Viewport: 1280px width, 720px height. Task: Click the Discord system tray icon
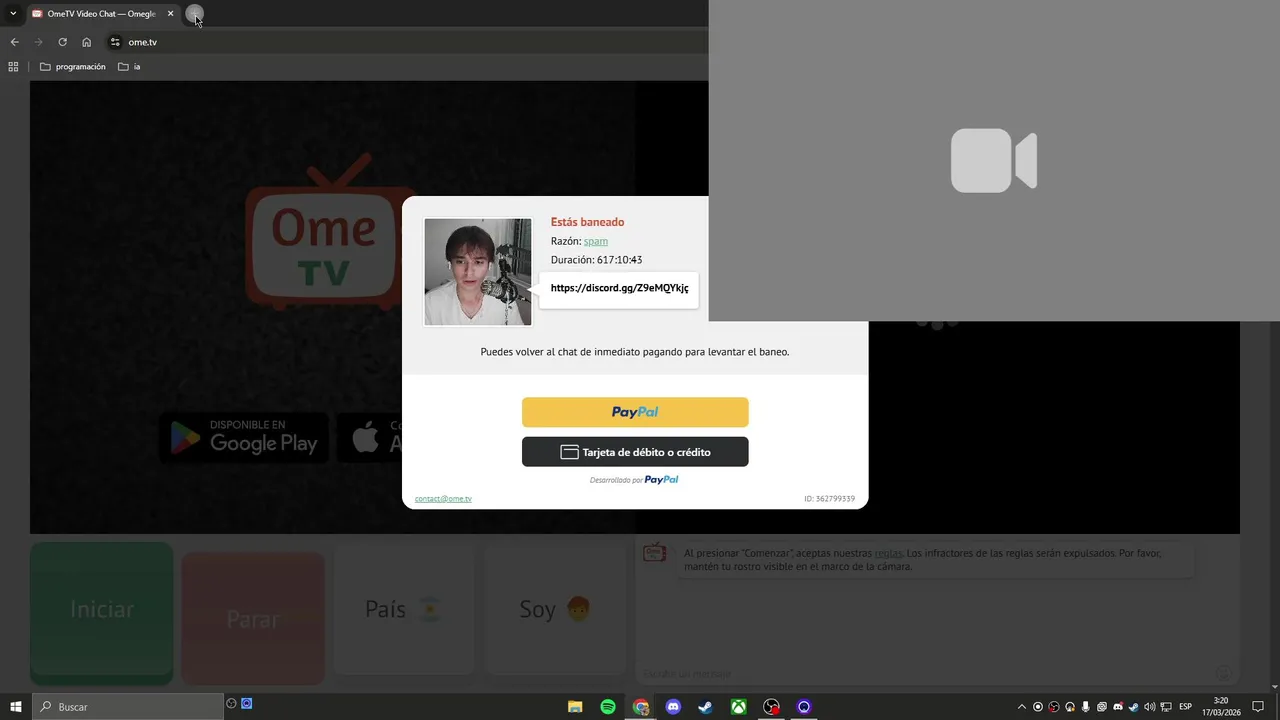(1118, 707)
